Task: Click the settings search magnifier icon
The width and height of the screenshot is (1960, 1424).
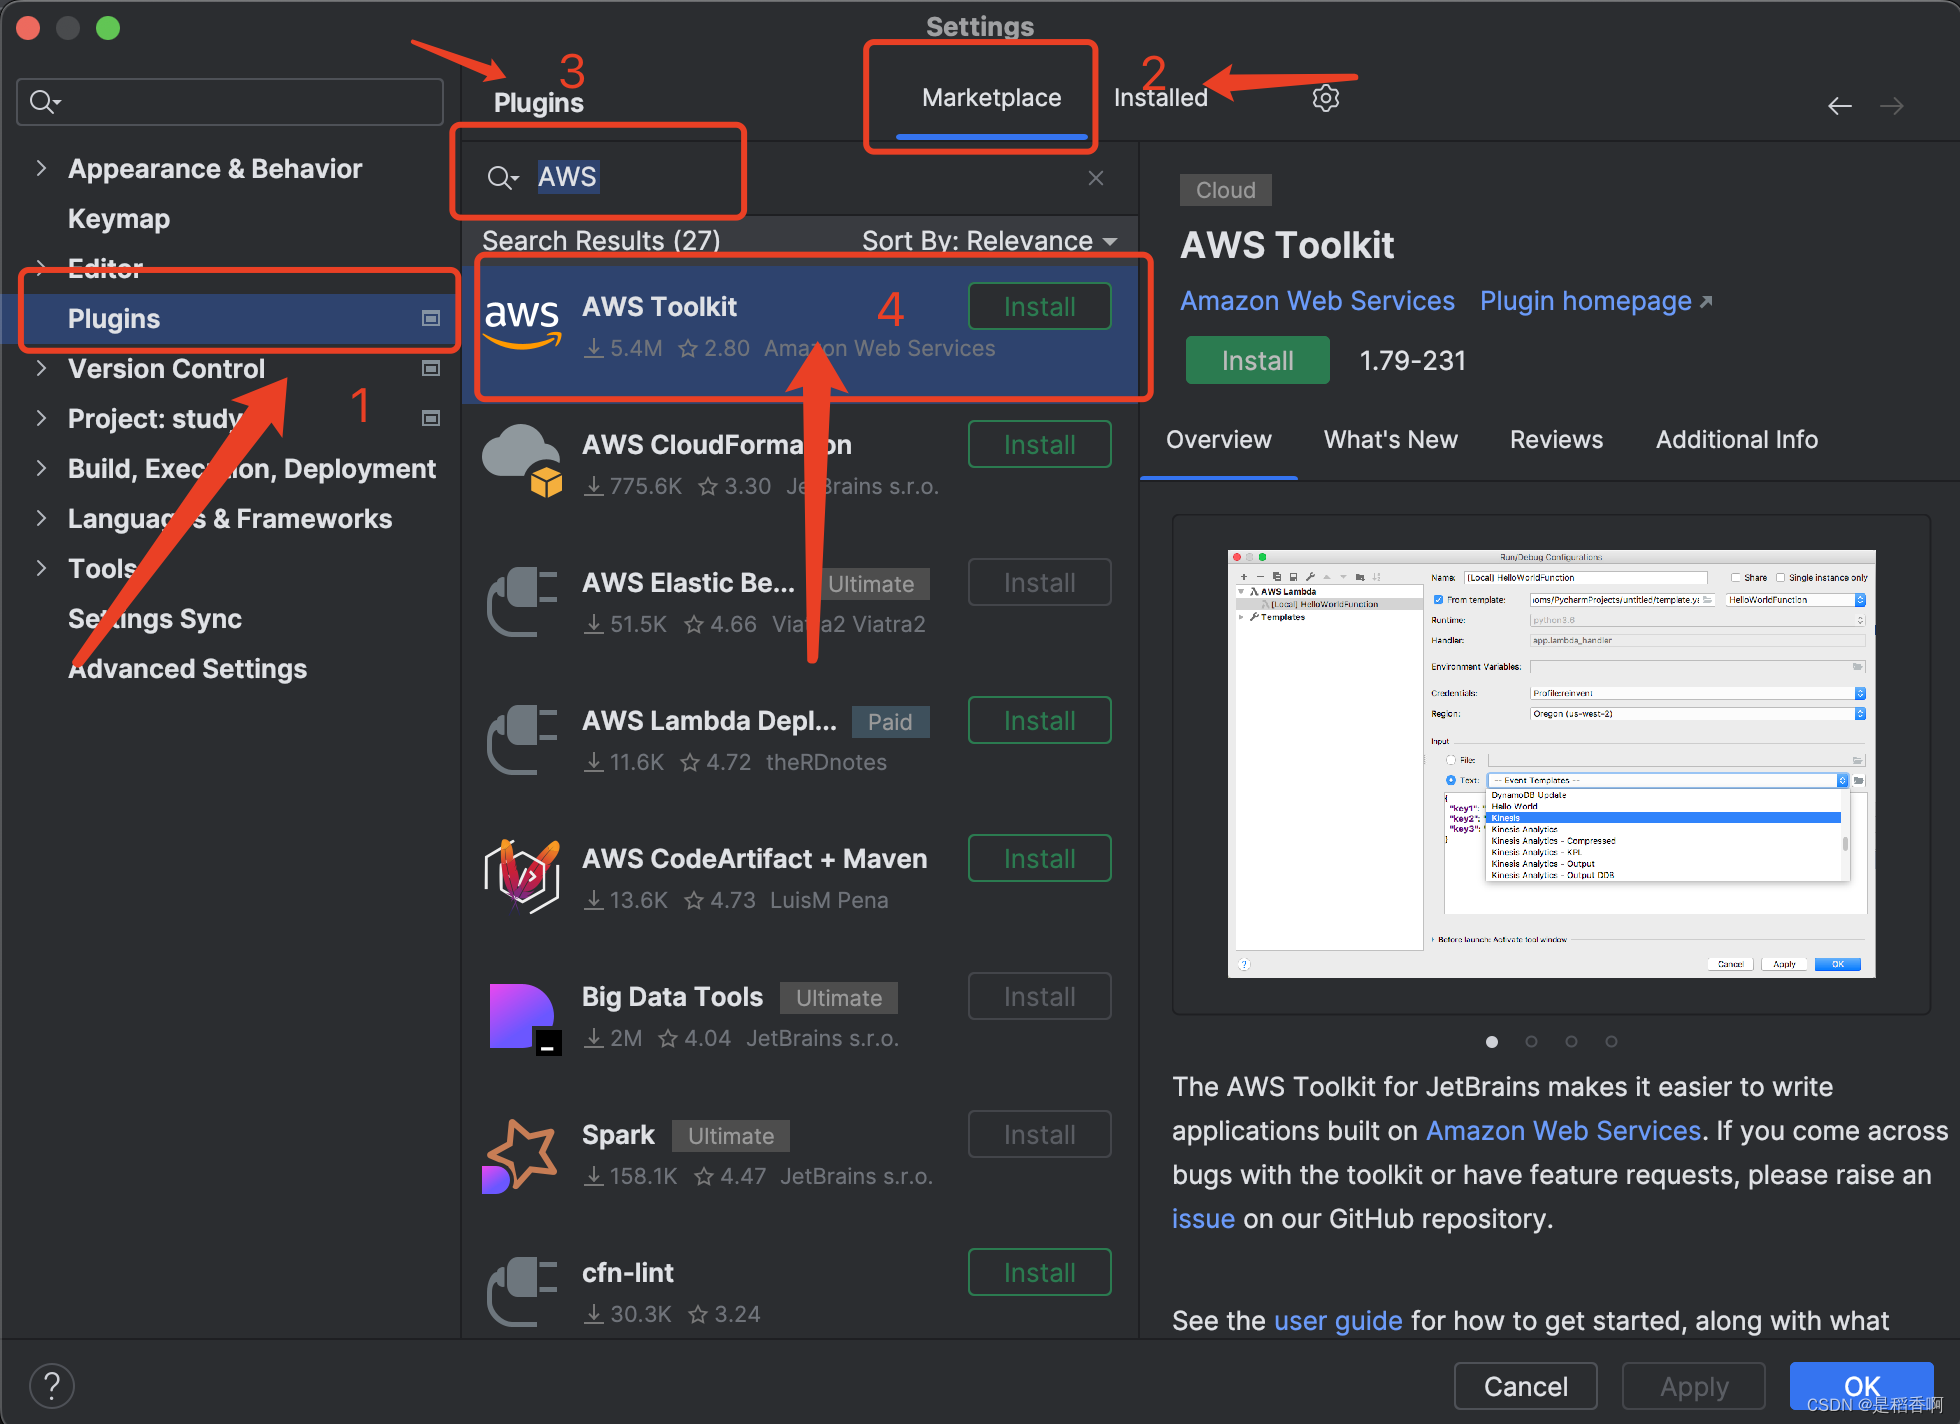Action: coord(45,102)
